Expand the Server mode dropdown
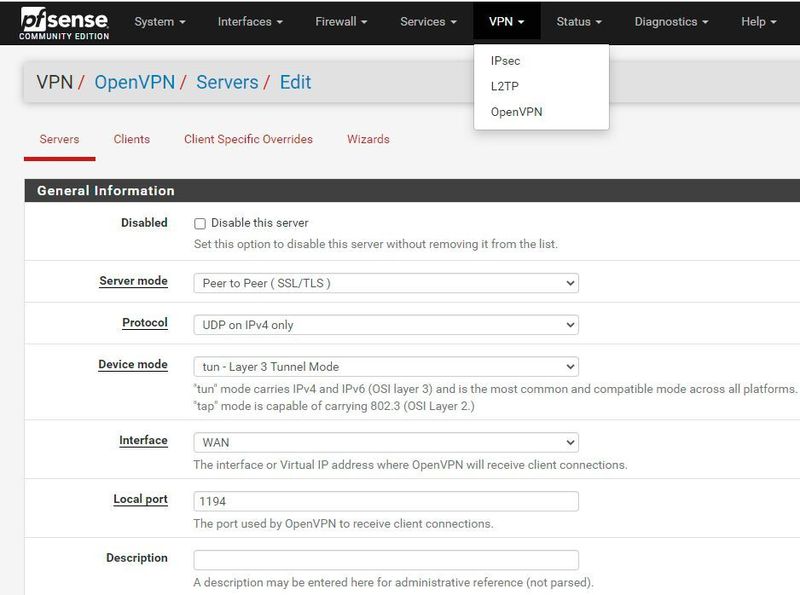 coord(386,283)
